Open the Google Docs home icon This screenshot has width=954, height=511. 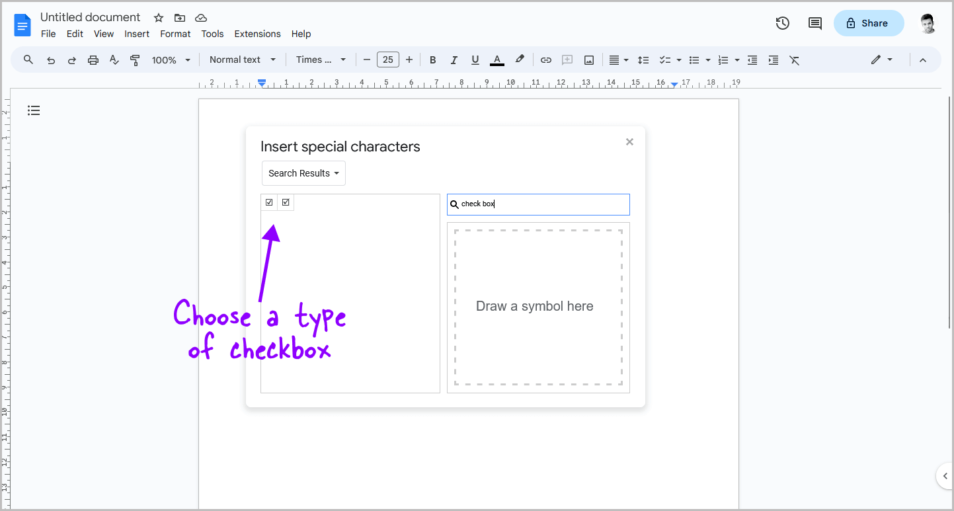pos(23,25)
